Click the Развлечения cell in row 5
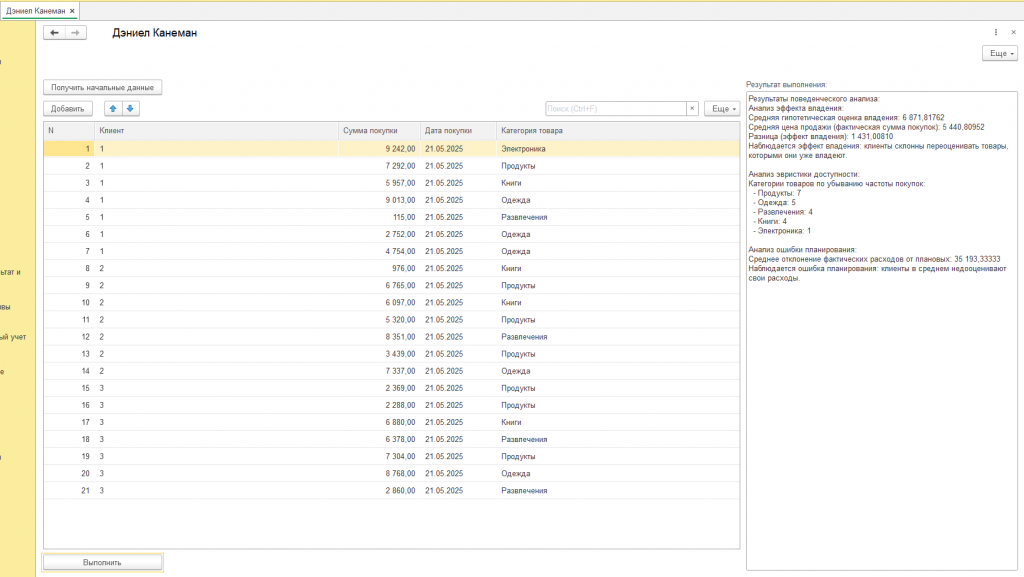 tap(618, 217)
